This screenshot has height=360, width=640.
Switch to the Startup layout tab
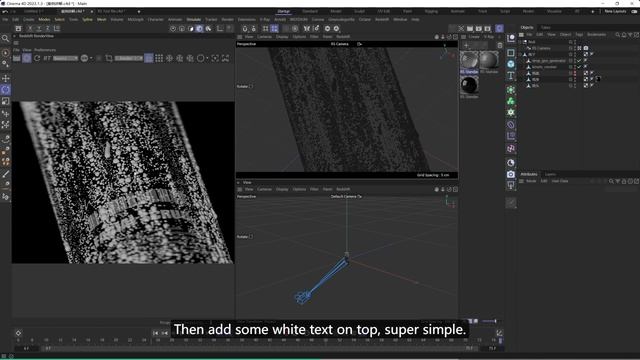[284, 11]
